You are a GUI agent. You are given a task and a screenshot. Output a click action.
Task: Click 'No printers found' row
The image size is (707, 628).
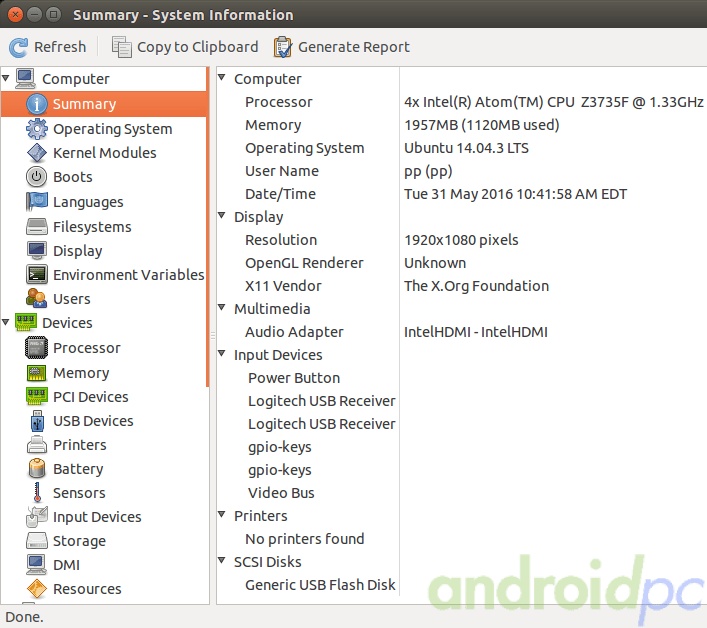pos(305,539)
